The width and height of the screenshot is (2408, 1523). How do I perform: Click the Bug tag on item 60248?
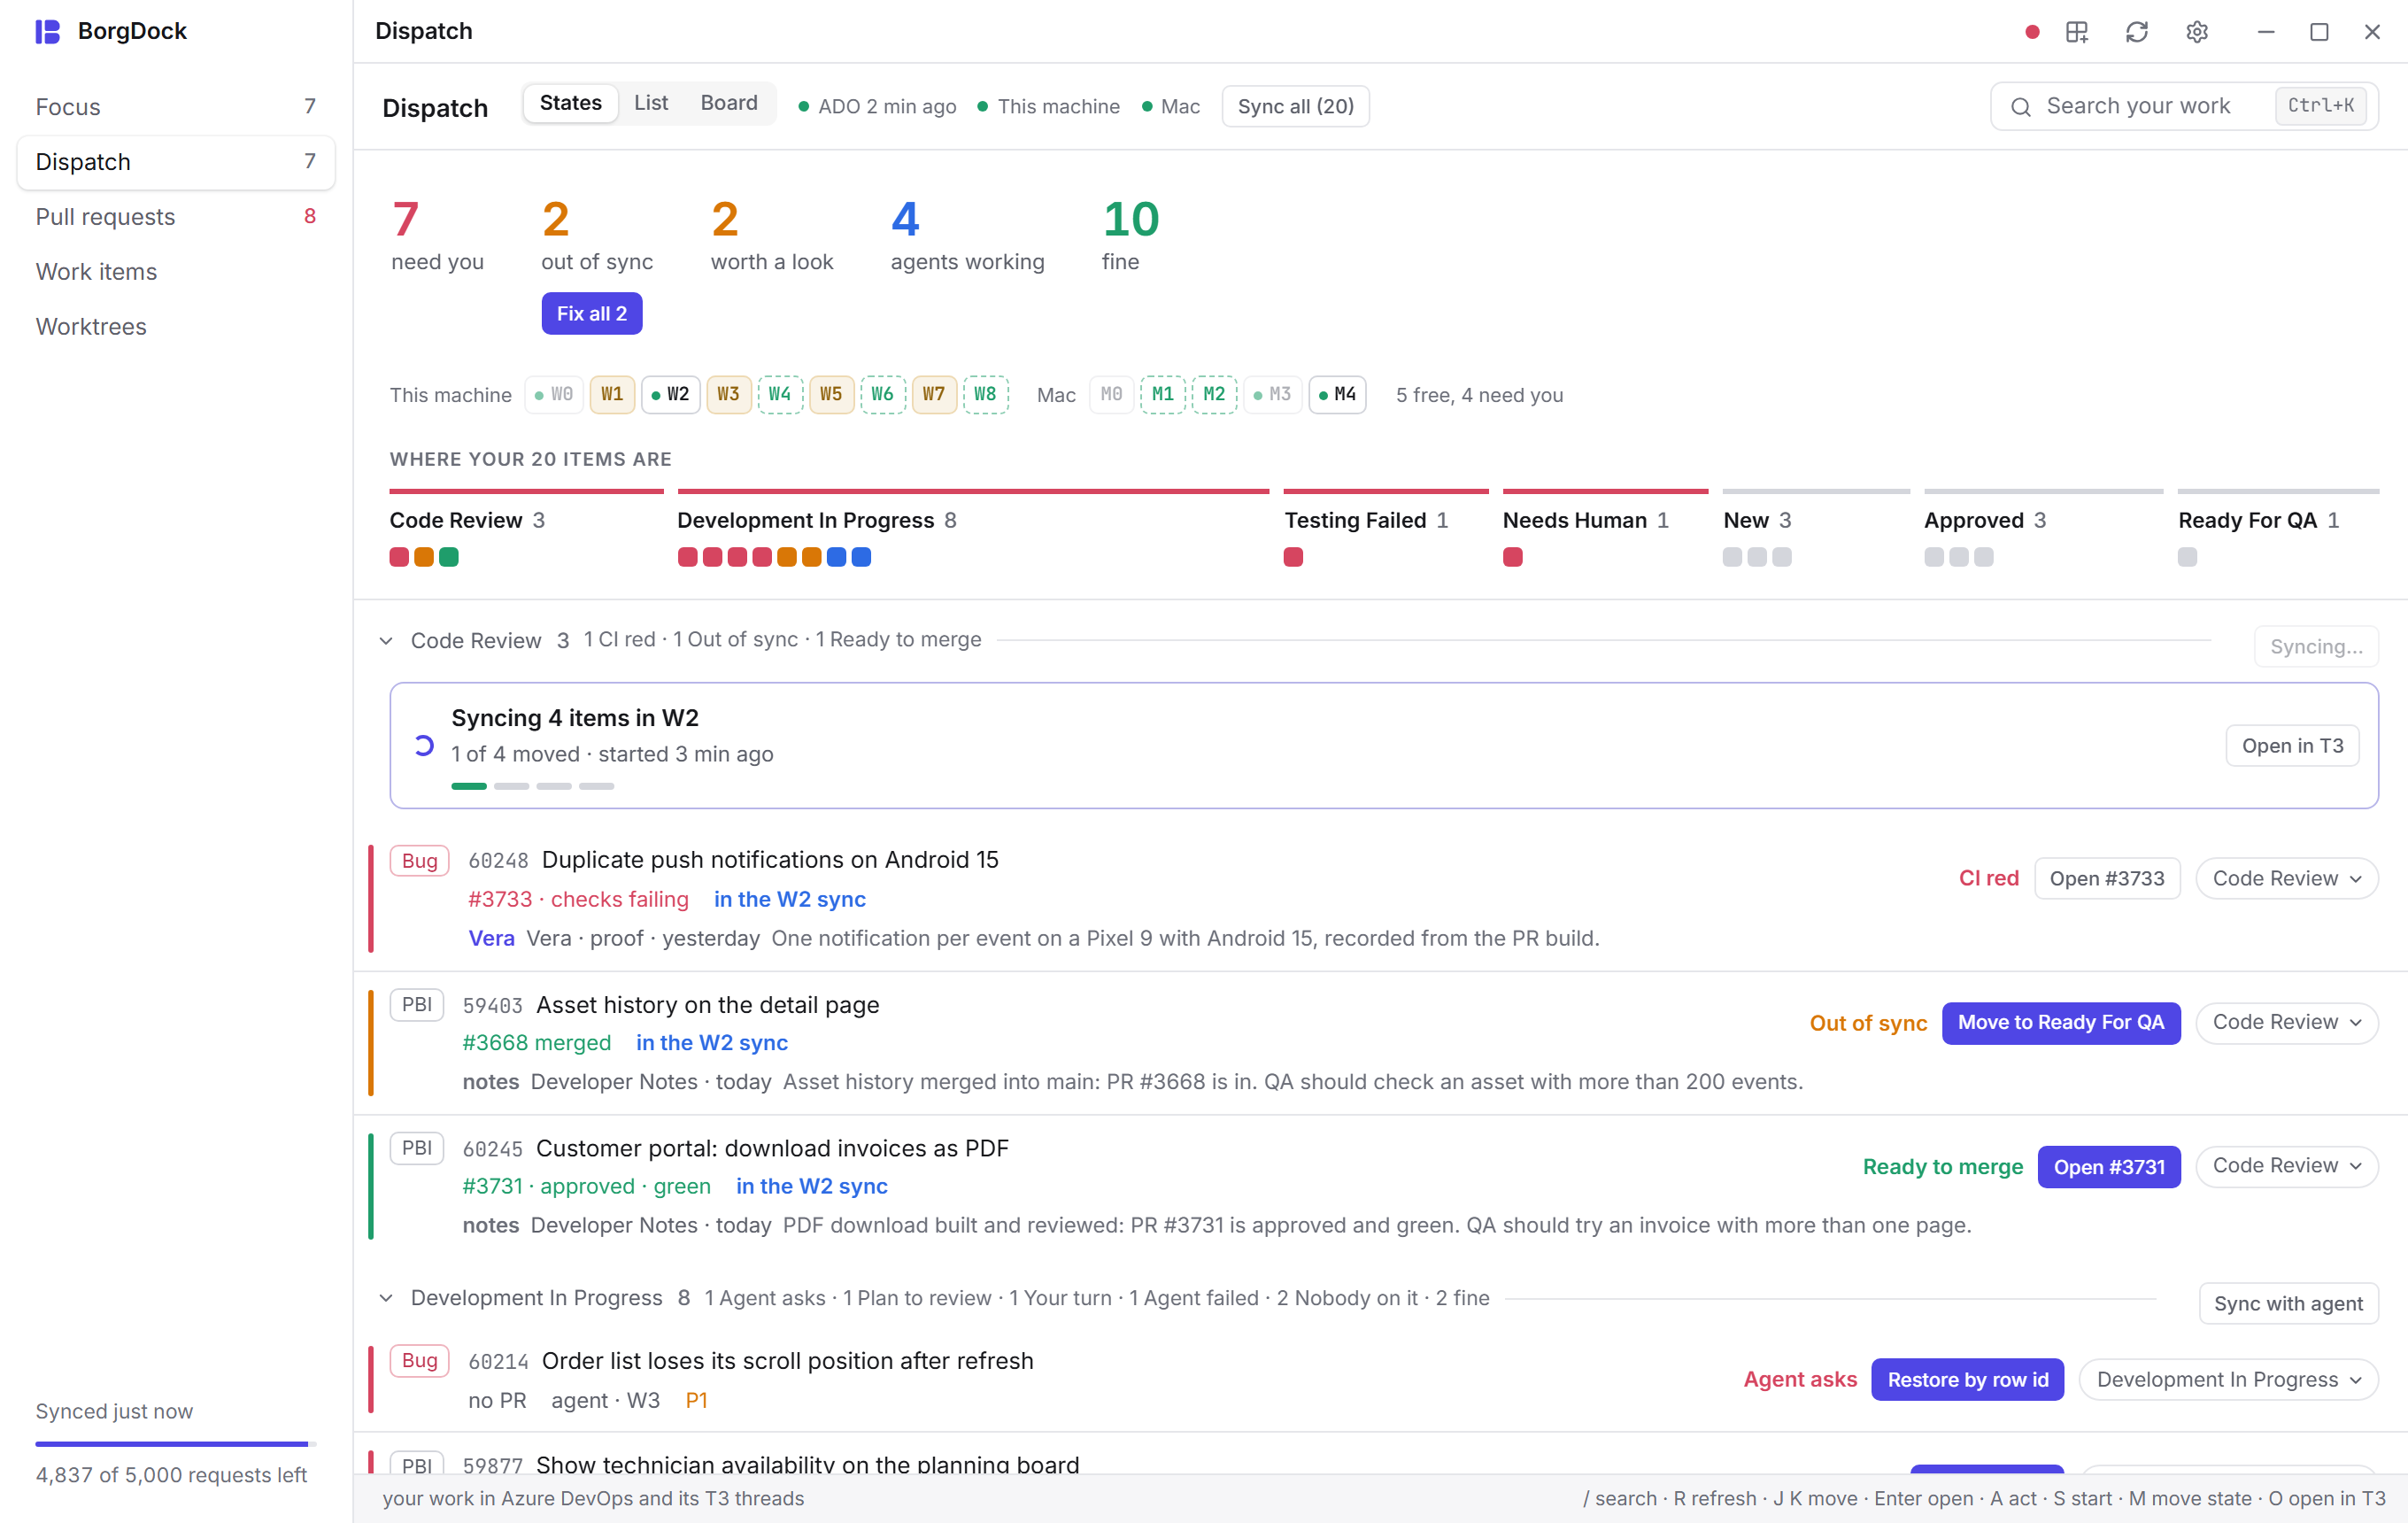click(x=420, y=860)
